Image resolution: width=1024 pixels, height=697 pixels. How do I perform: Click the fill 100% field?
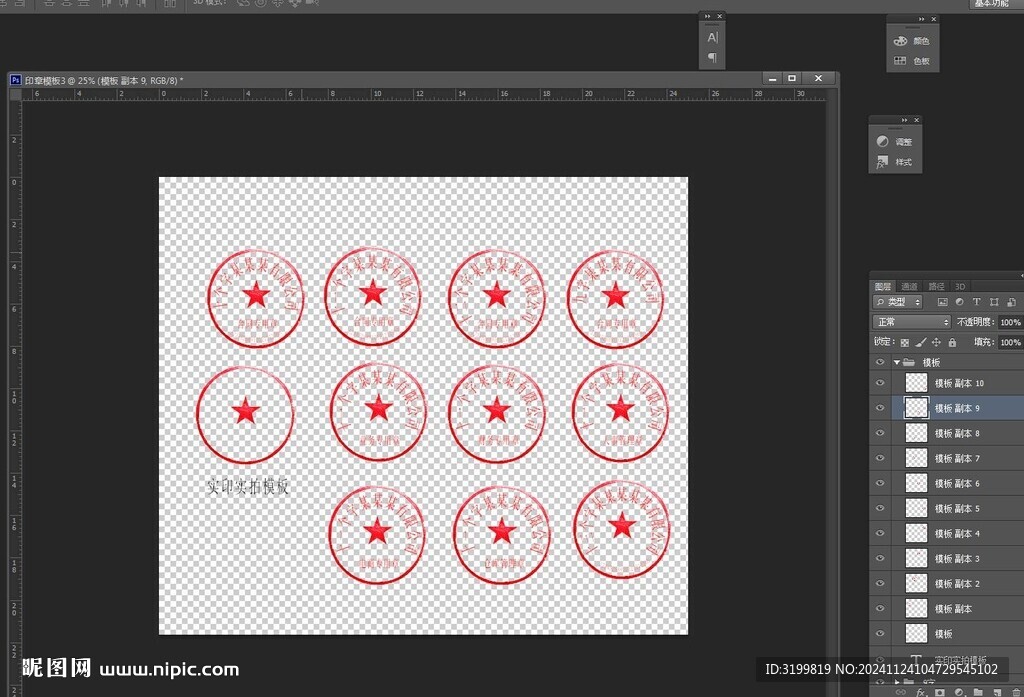coord(1010,342)
